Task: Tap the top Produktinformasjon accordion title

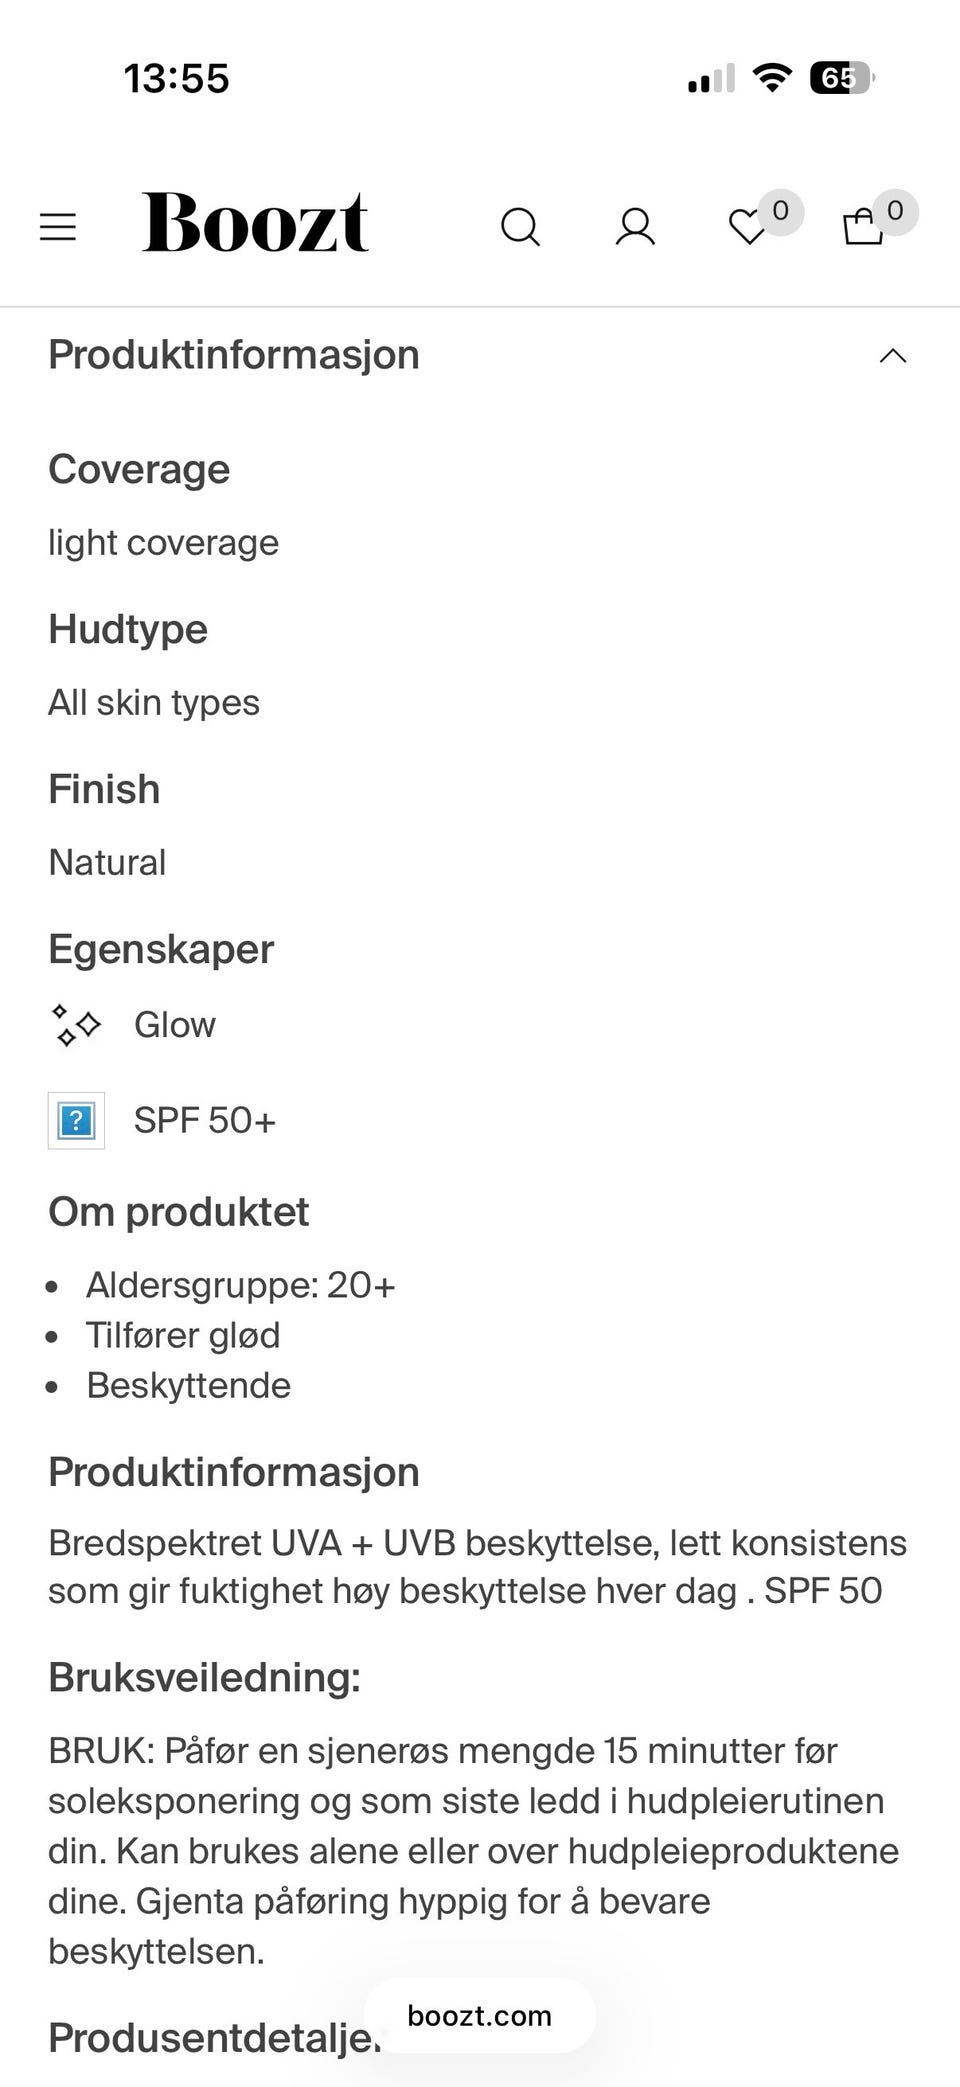Action: click(x=234, y=355)
